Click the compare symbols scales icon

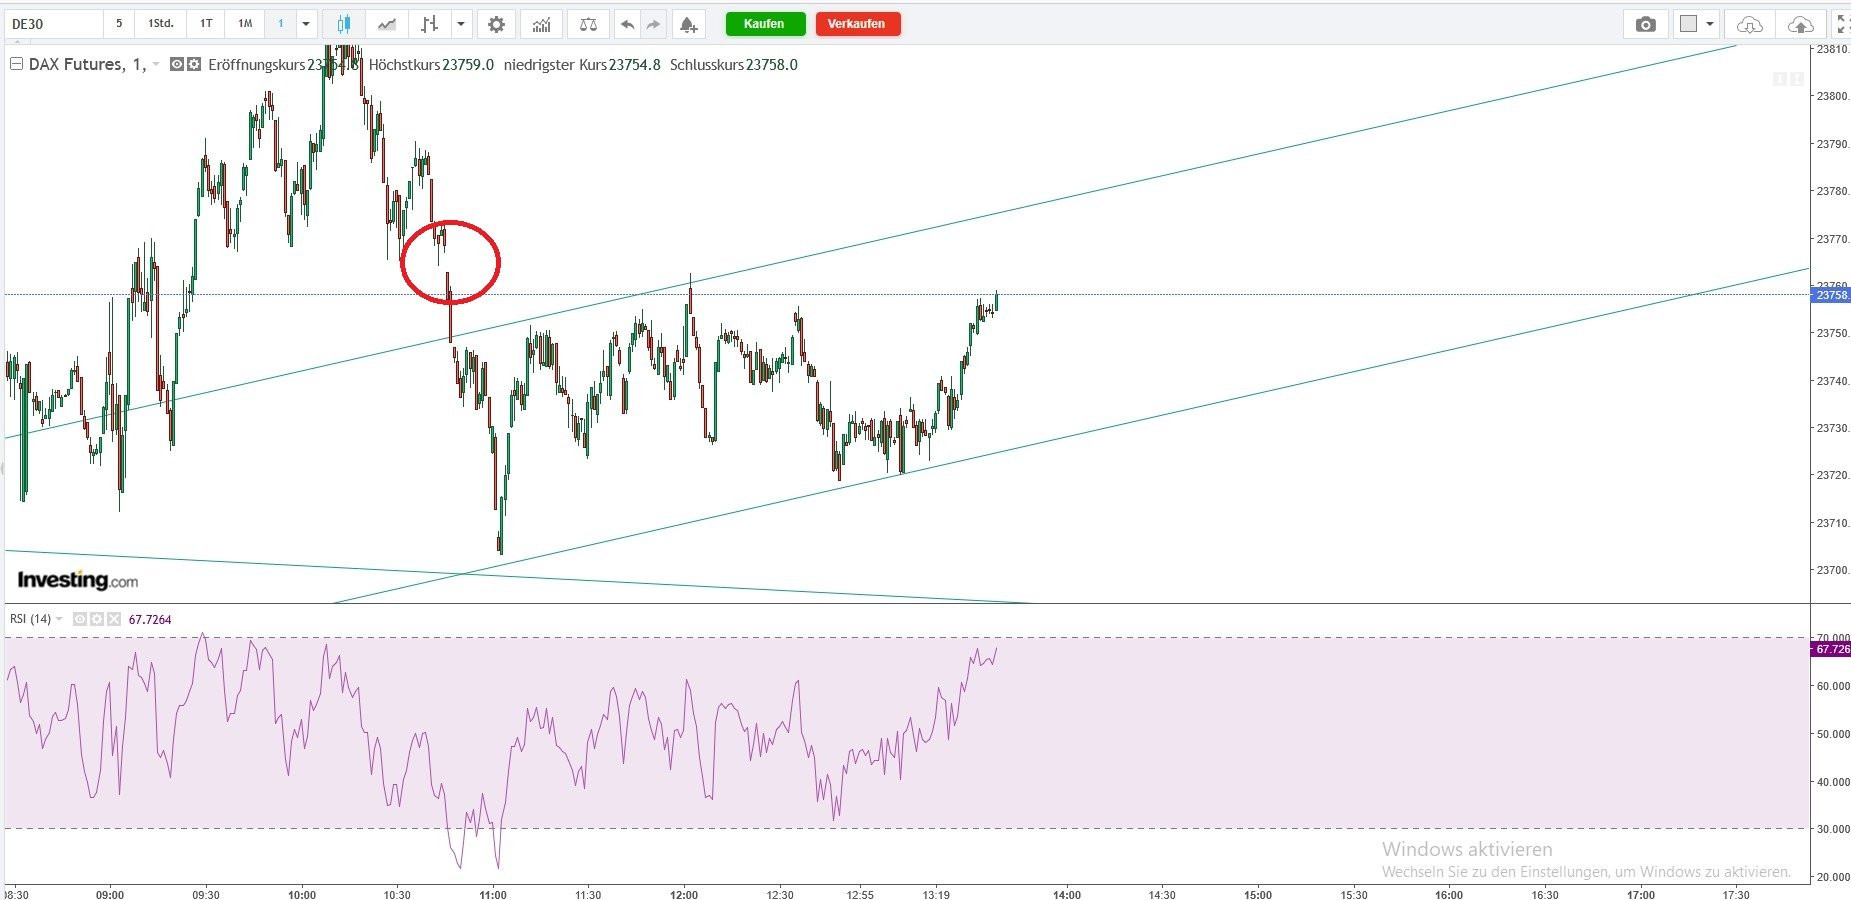pos(588,24)
